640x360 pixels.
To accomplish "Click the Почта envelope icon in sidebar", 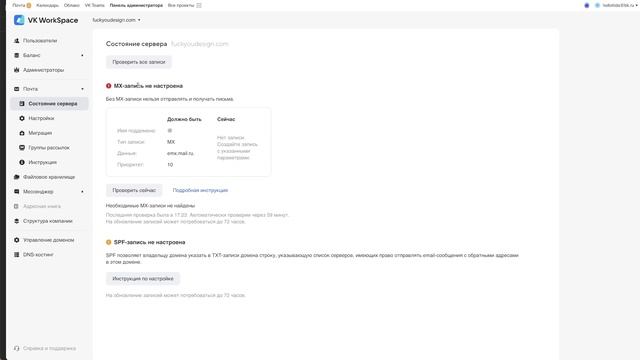I will coord(16,89).
